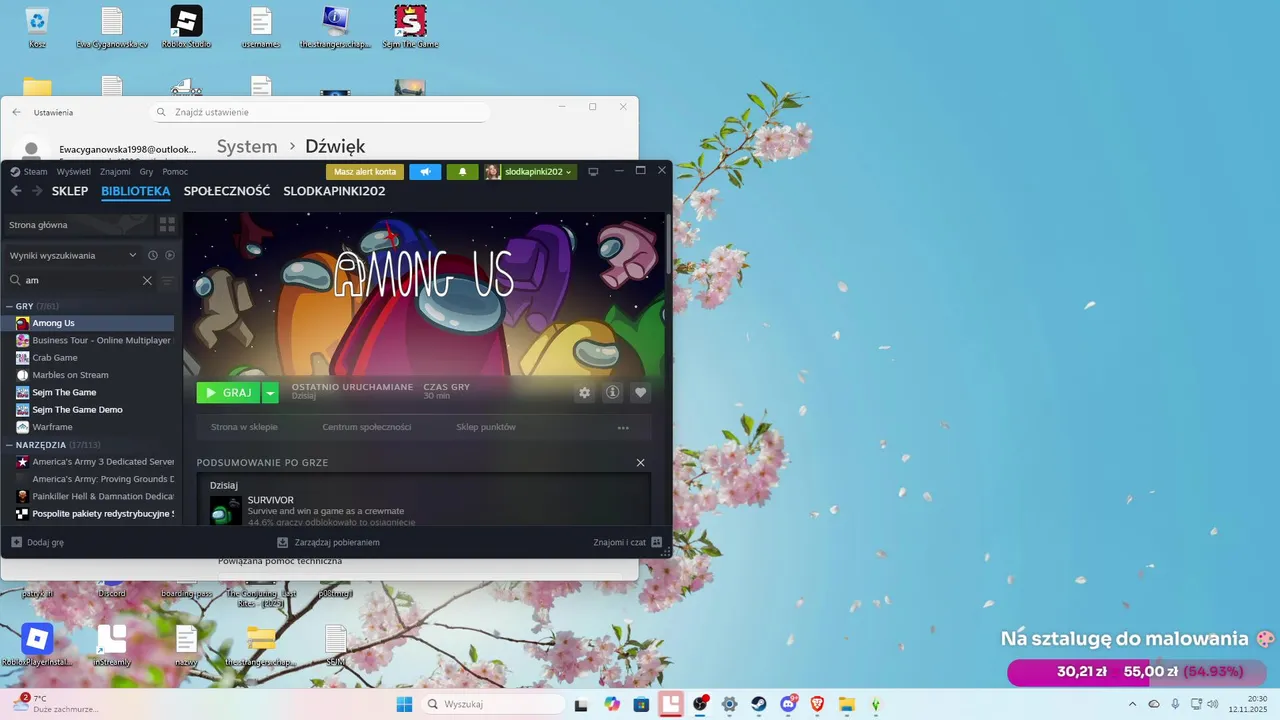This screenshot has width=1280, height=720.
Task: Go forward with Steam's forward arrow
Action: pyautogui.click(x=36, y=191)
